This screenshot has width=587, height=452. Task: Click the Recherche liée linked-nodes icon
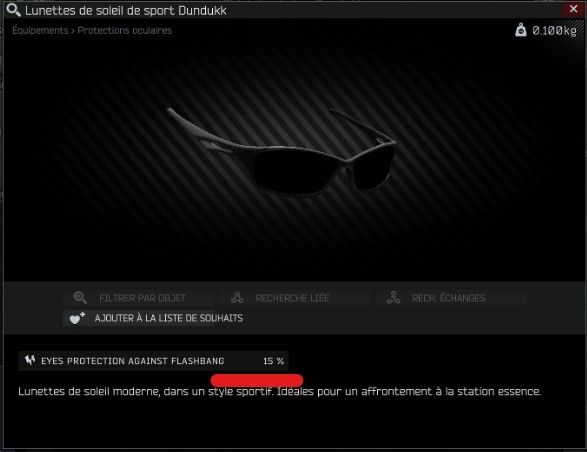pyautogui.click(x=237, y=298)
